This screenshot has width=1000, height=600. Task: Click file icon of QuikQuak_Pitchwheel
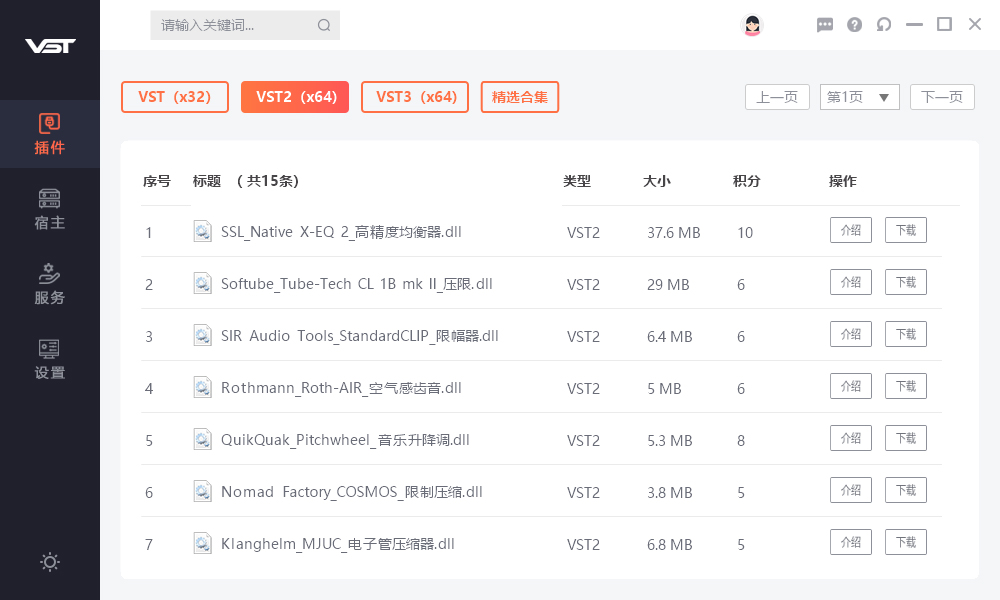(203, 439)
